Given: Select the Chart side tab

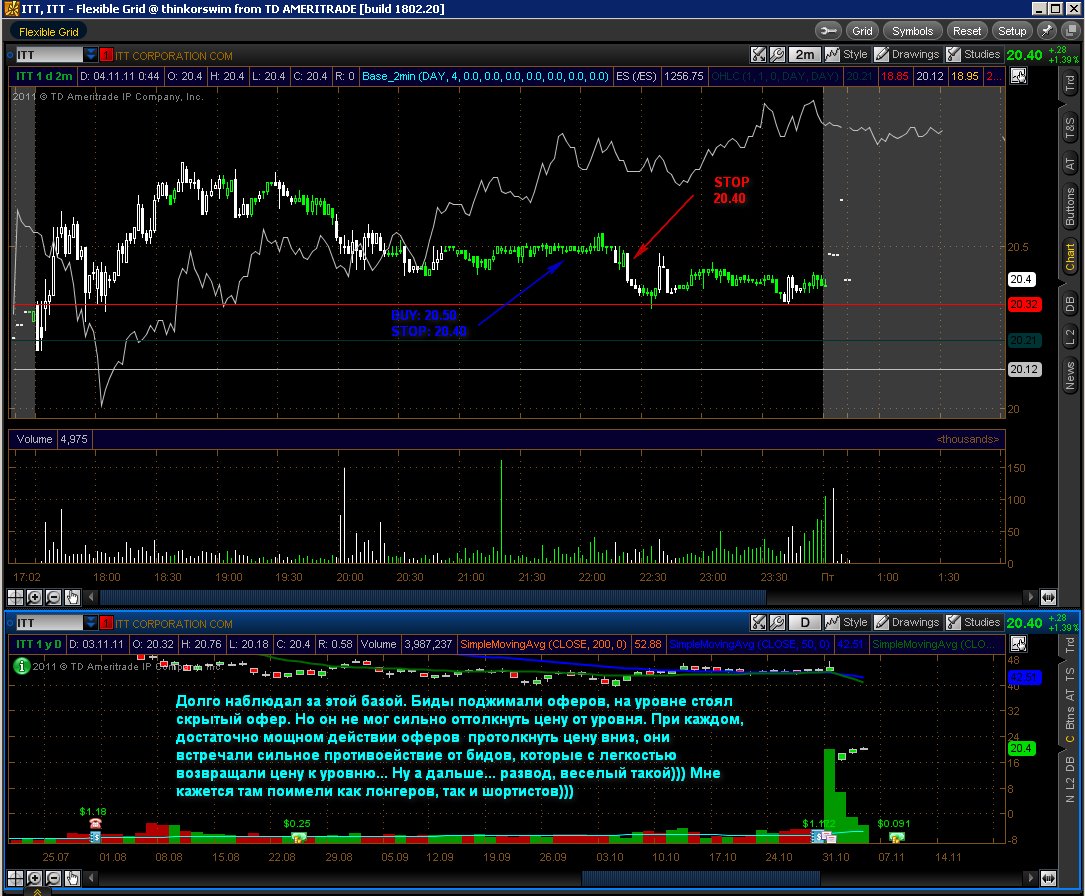Looking at the screenshot, I should (1070, 257).
